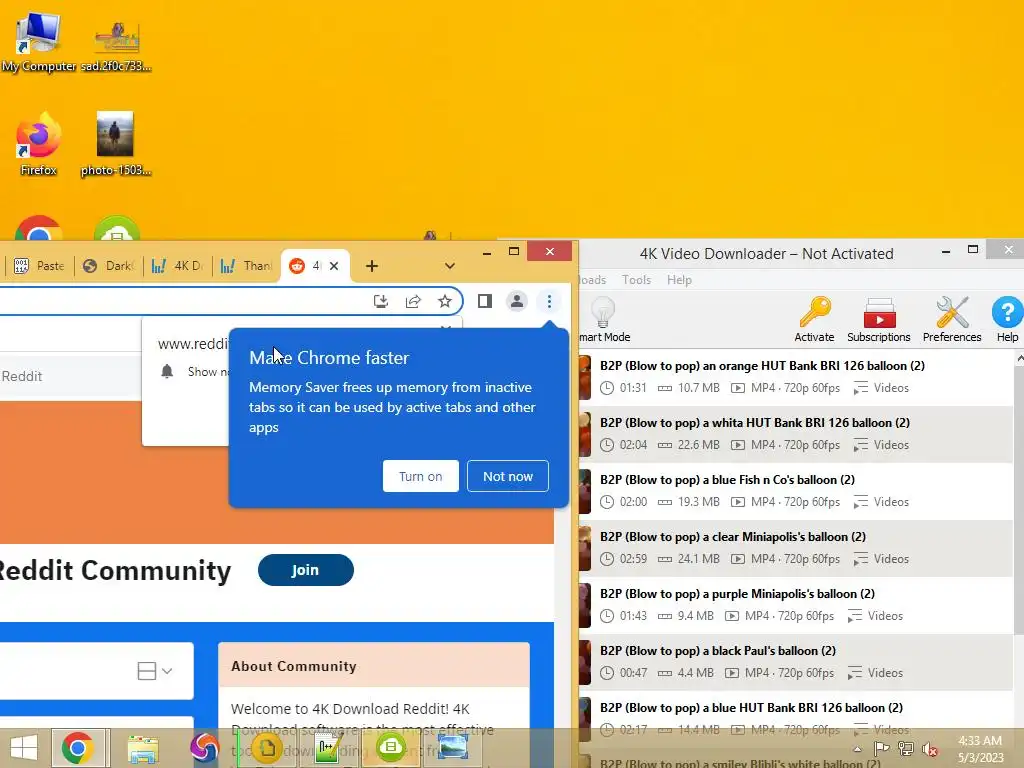Open the Windows Start button
Screen dimensions: 1024x768
tap(24, 748)
